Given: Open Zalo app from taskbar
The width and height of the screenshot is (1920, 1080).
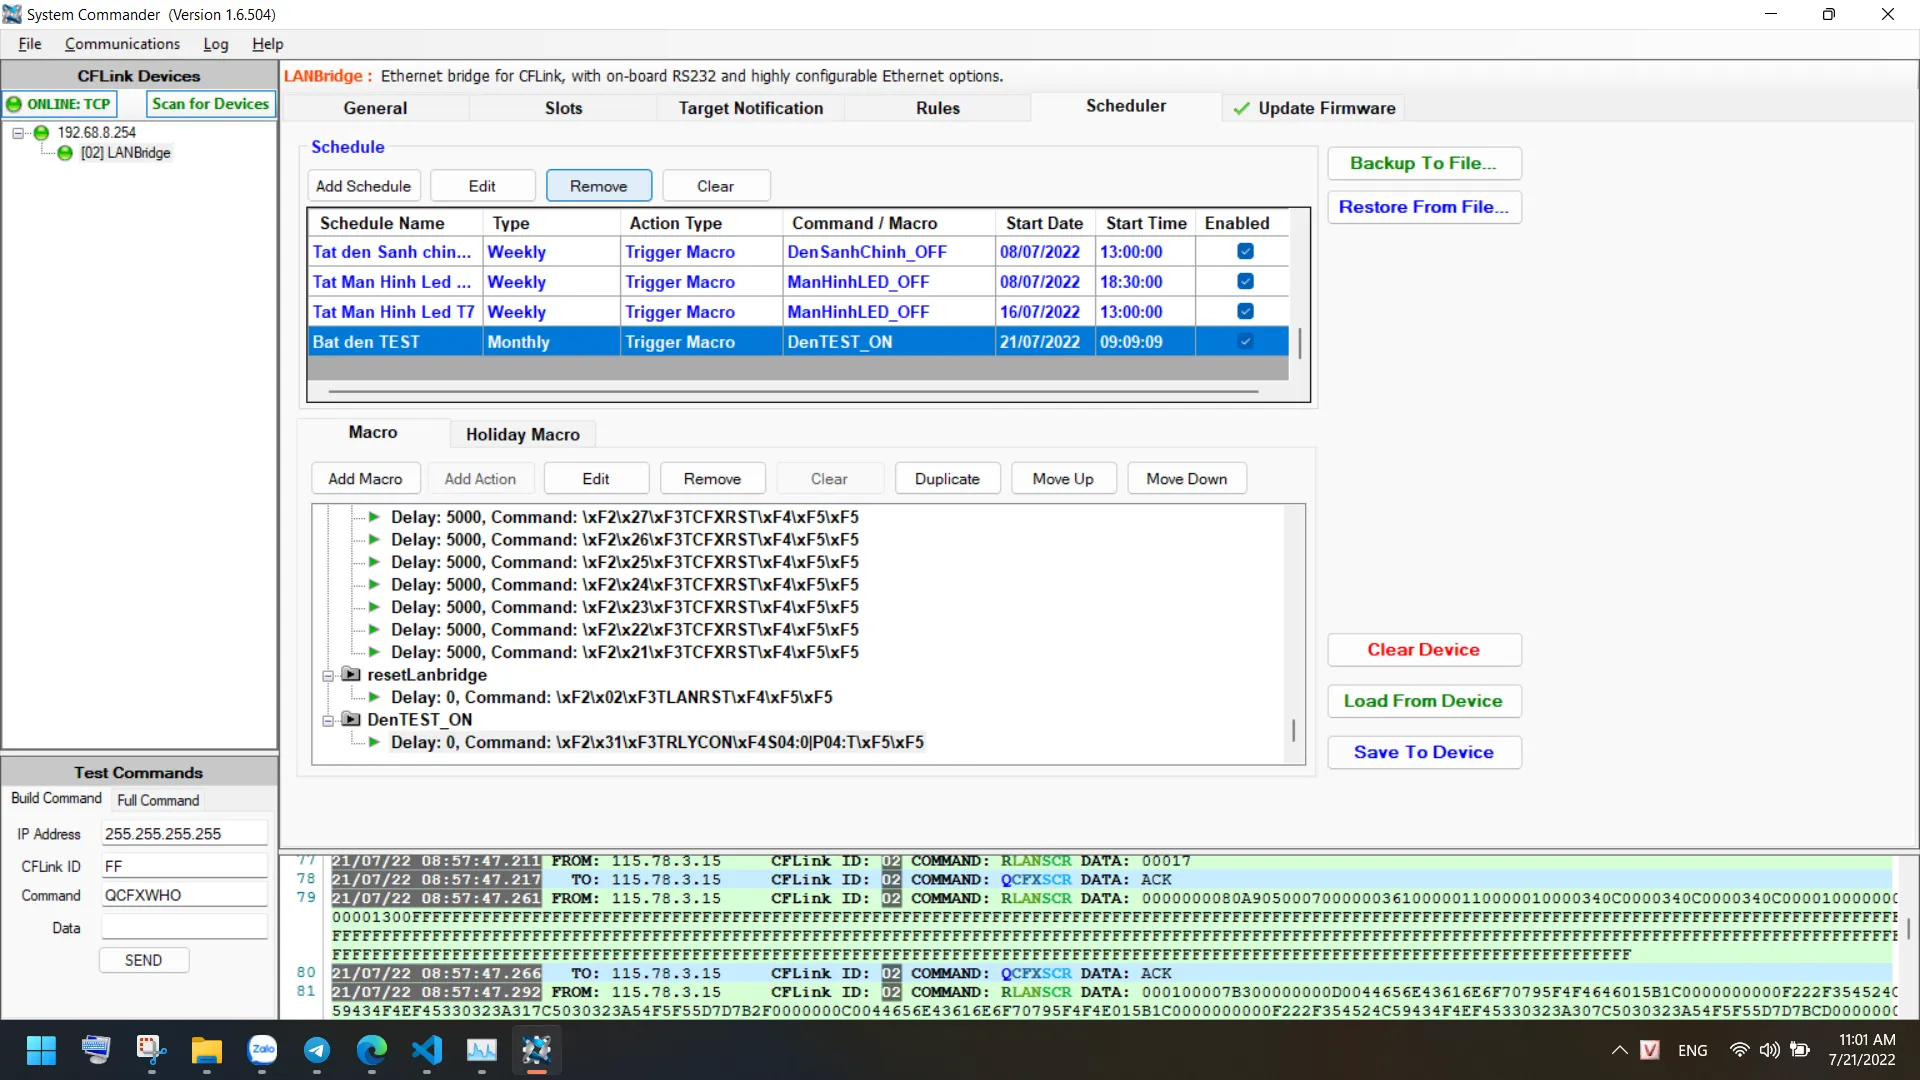Looking at the screenshot, I should [262, 1050].
